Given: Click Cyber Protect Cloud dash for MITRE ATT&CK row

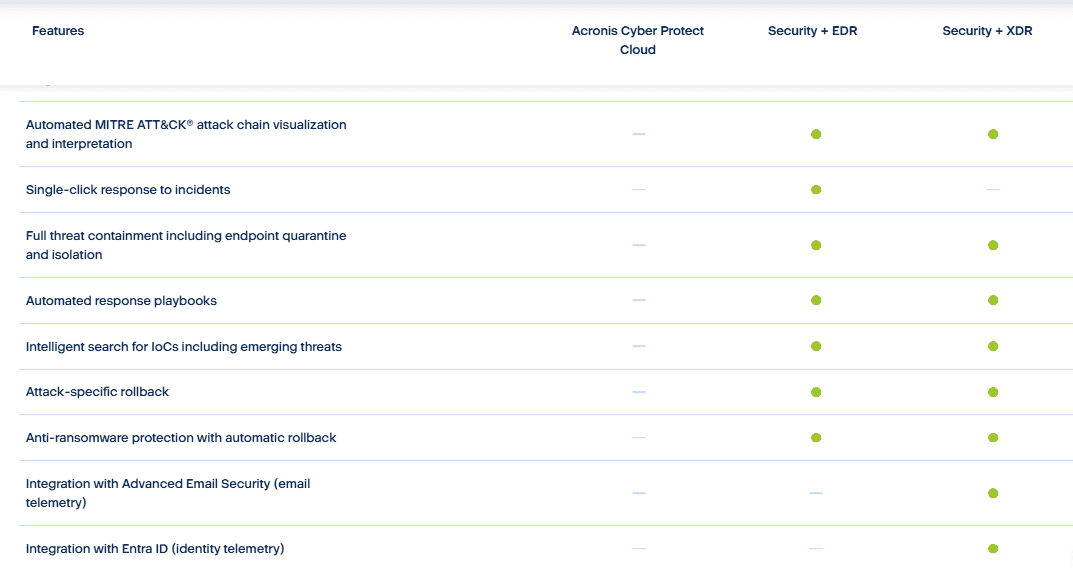Looking at the screenshot, I should [x=639, y=134].
